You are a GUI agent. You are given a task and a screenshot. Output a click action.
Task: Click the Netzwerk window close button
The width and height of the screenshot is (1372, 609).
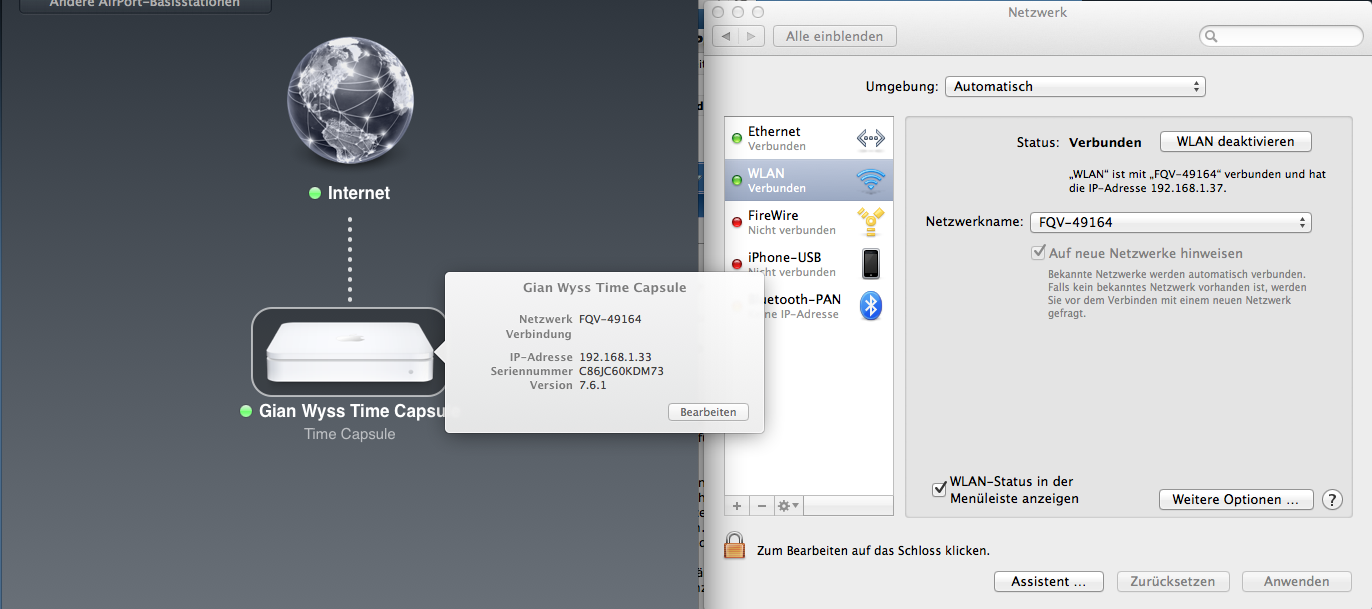719,12
